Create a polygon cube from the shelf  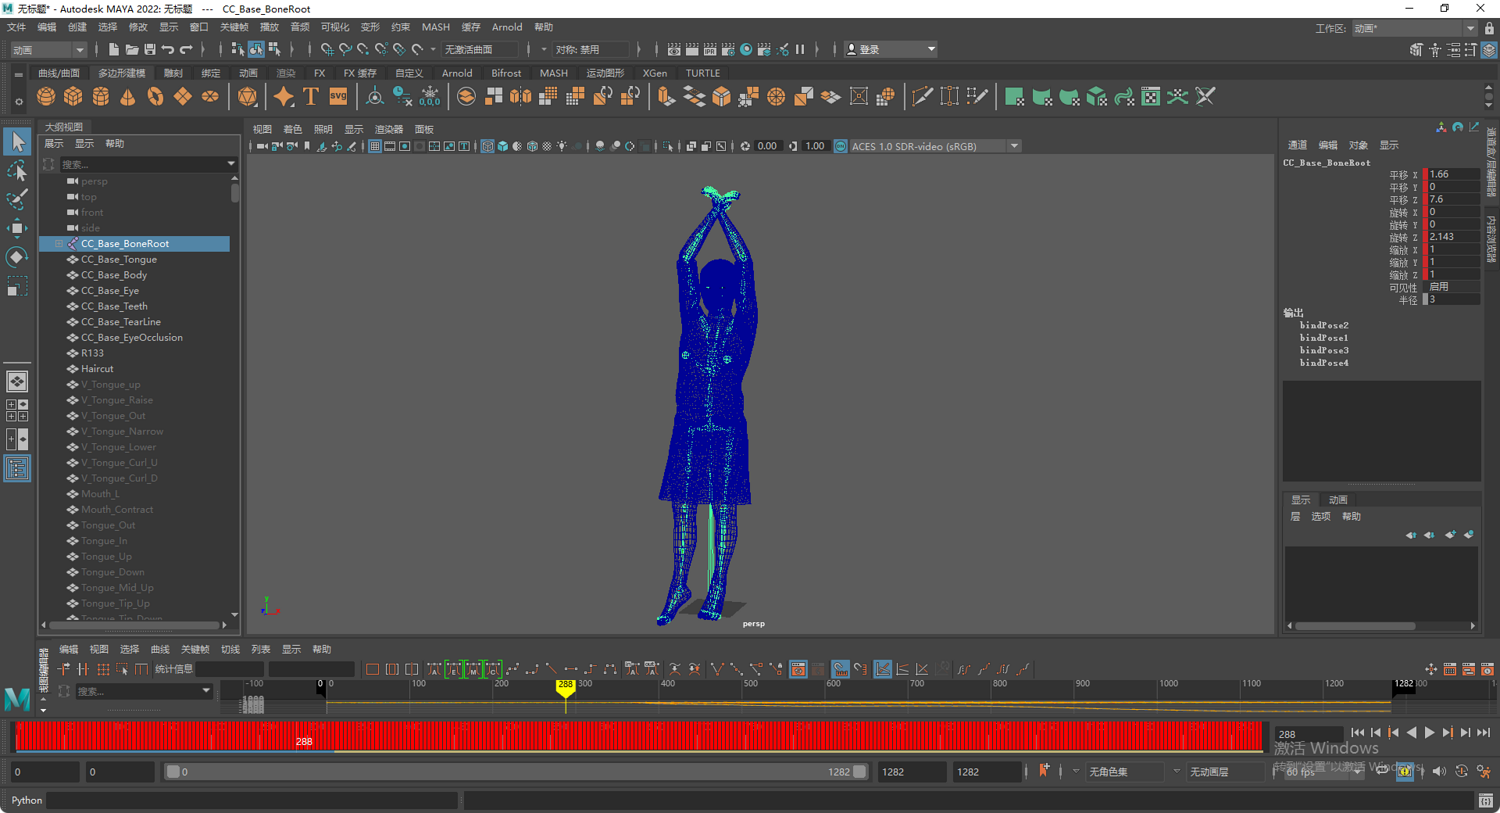tap(73, 97)
